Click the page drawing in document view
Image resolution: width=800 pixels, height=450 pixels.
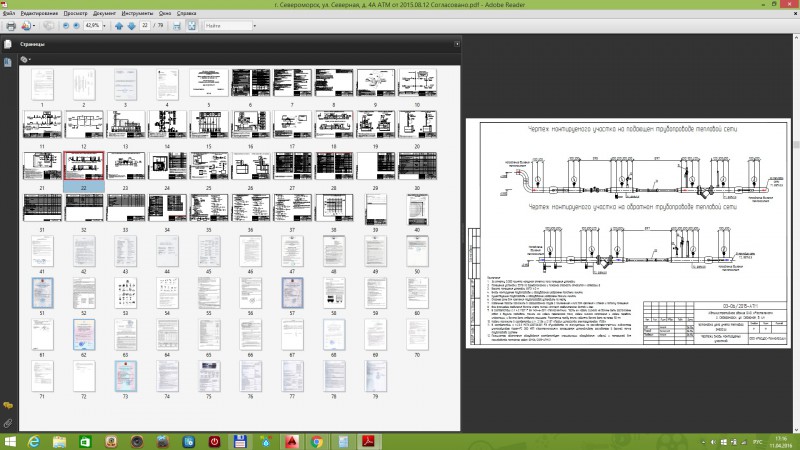[628, 234]
